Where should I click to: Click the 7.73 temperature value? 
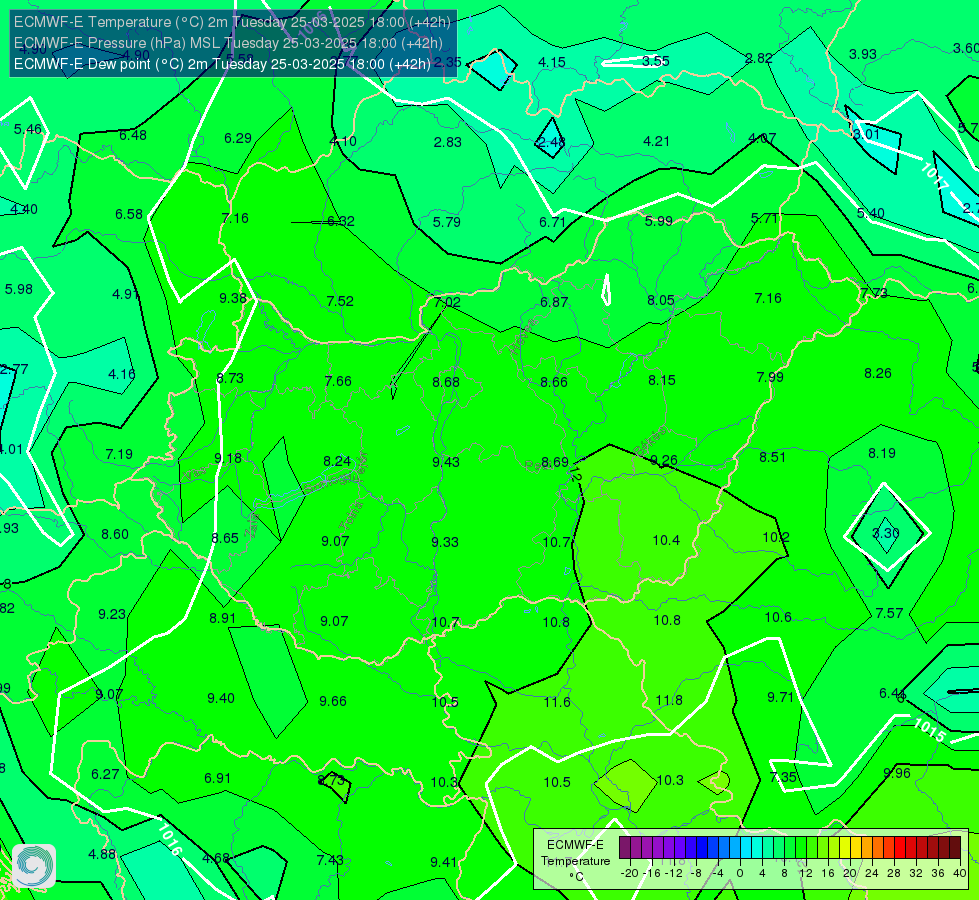coord(873,293)
